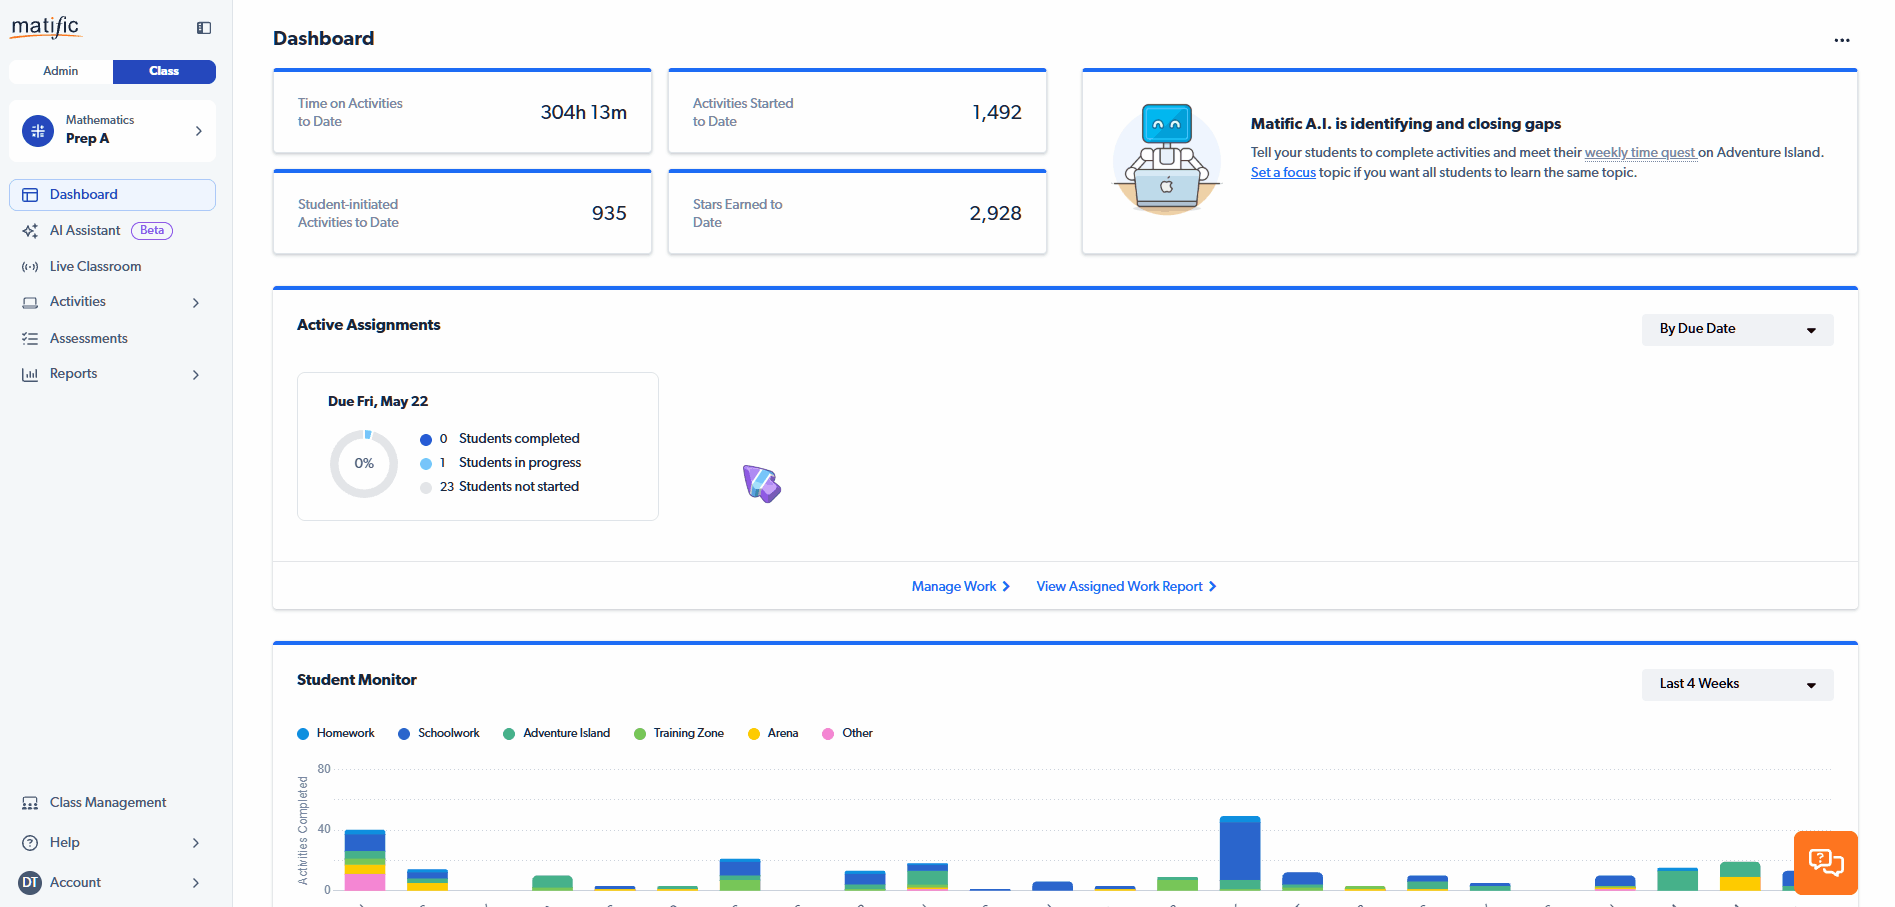Select the Class view toggle
This screenshot has width=1895, height=907.
[164, 72]
